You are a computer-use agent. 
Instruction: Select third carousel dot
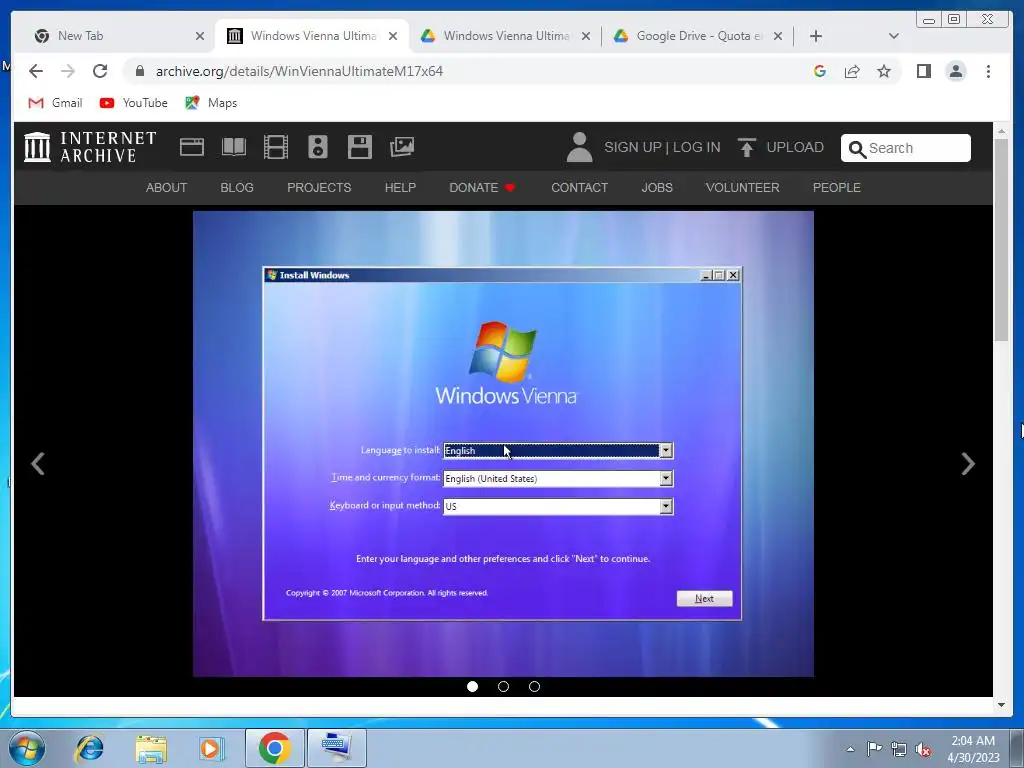point(534,686)
